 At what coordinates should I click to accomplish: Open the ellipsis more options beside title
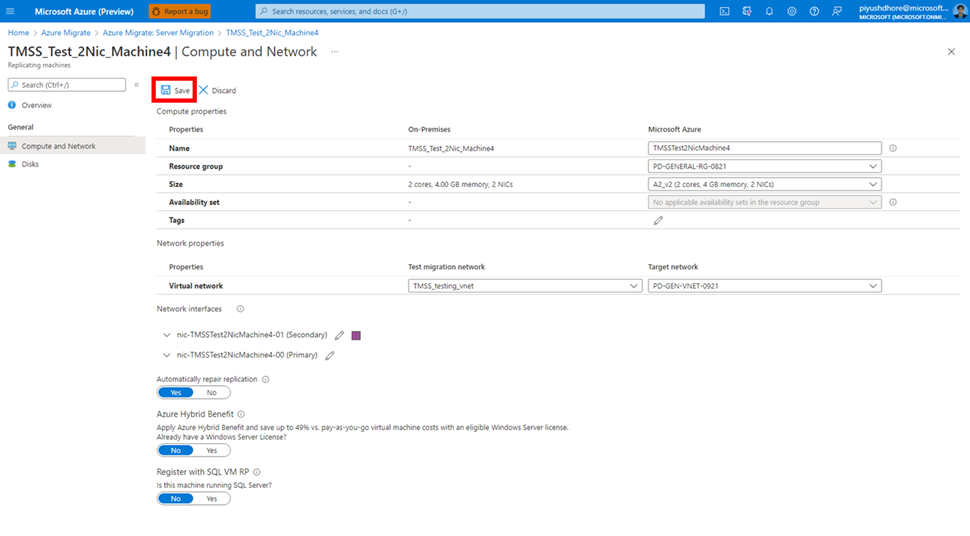point(335,52)
